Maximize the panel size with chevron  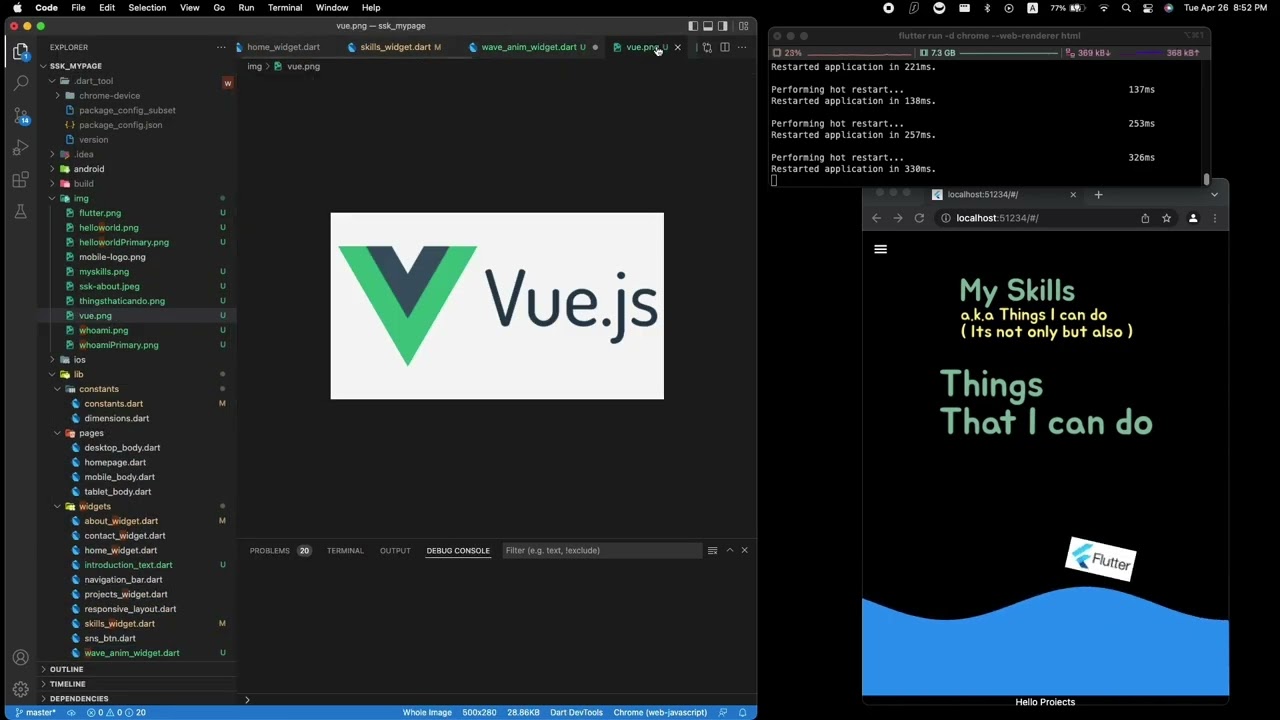tap(729, 550)
